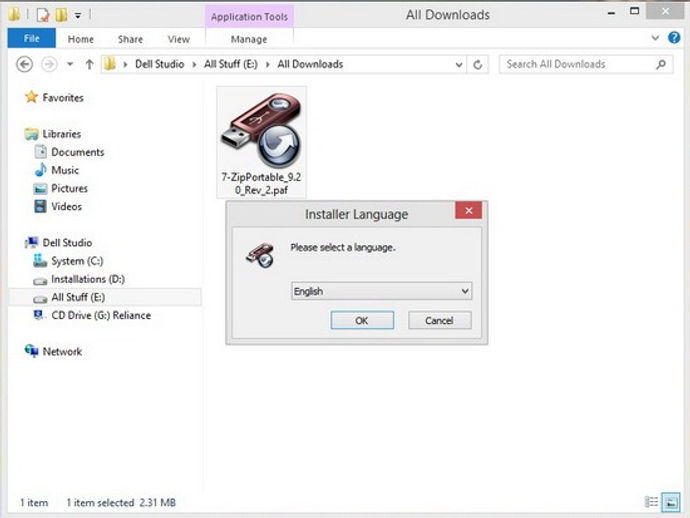Refresh the All Downloads folder
This screenshot has height=518, width=690.
[x=477, y=65]
